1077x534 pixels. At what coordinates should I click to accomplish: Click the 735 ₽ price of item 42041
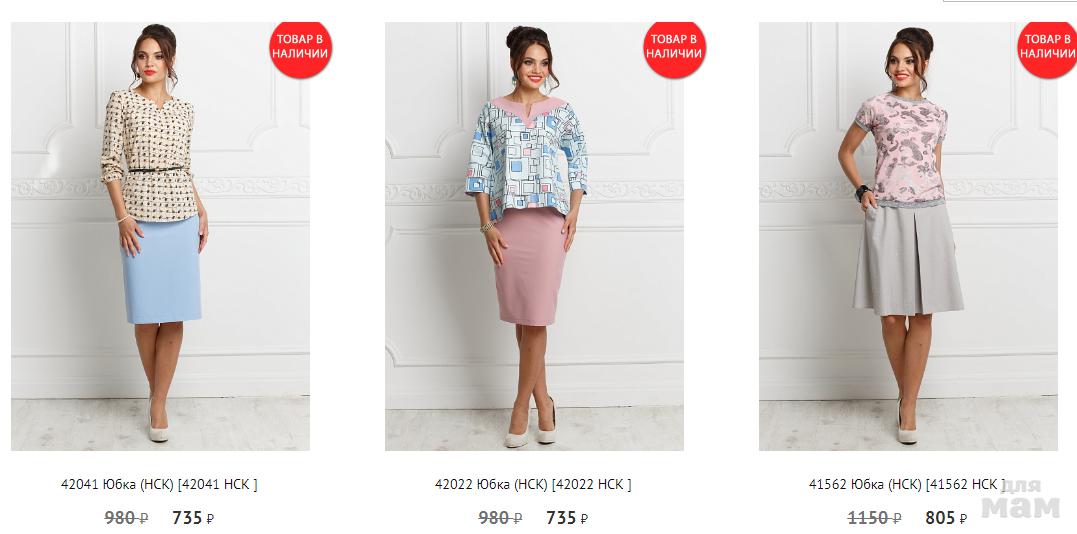(193, 518)
